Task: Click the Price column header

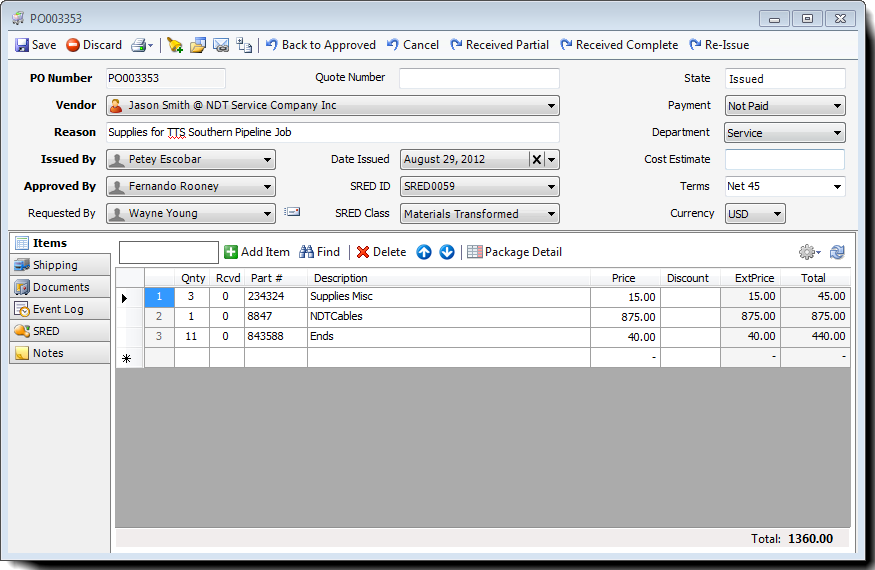Action: pos(625,278)
